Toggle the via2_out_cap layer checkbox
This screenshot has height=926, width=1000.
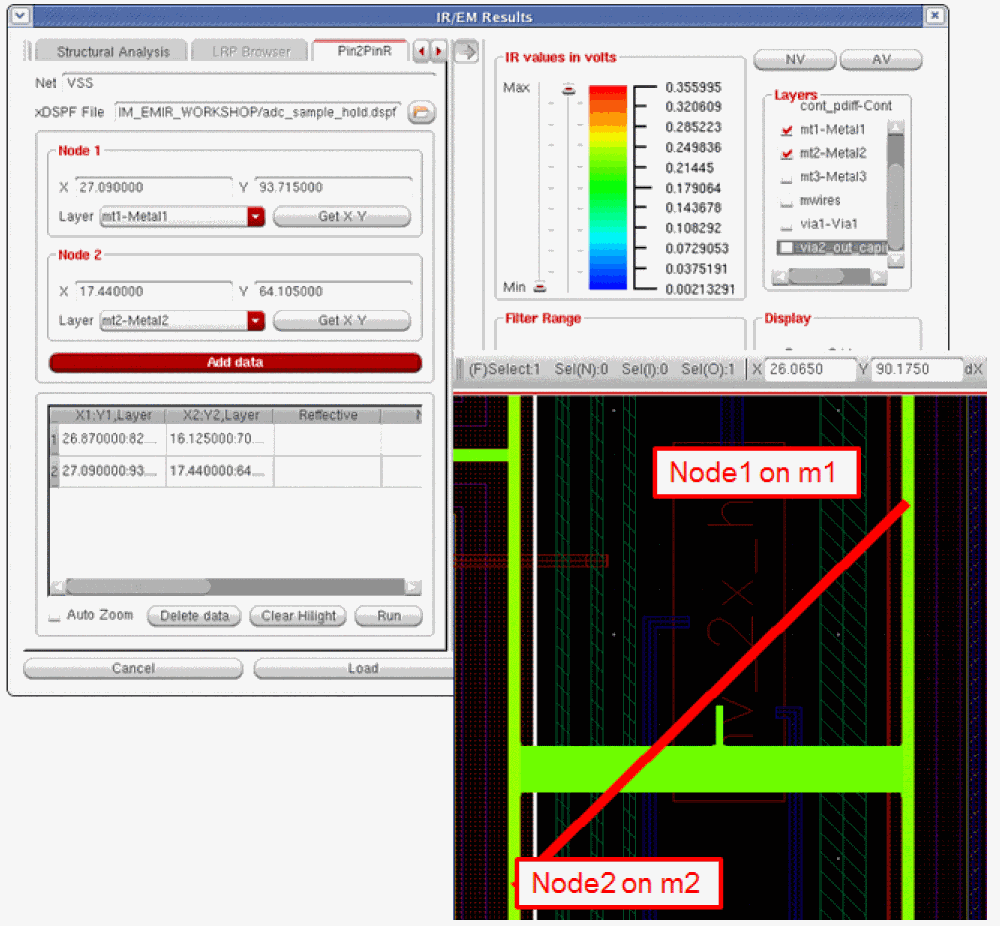click(786, 247)
